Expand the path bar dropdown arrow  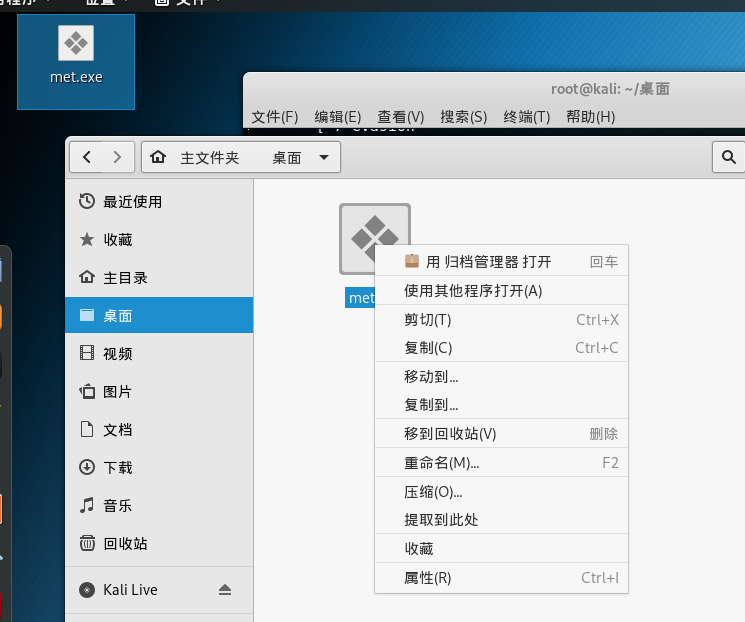click(324, 157)
